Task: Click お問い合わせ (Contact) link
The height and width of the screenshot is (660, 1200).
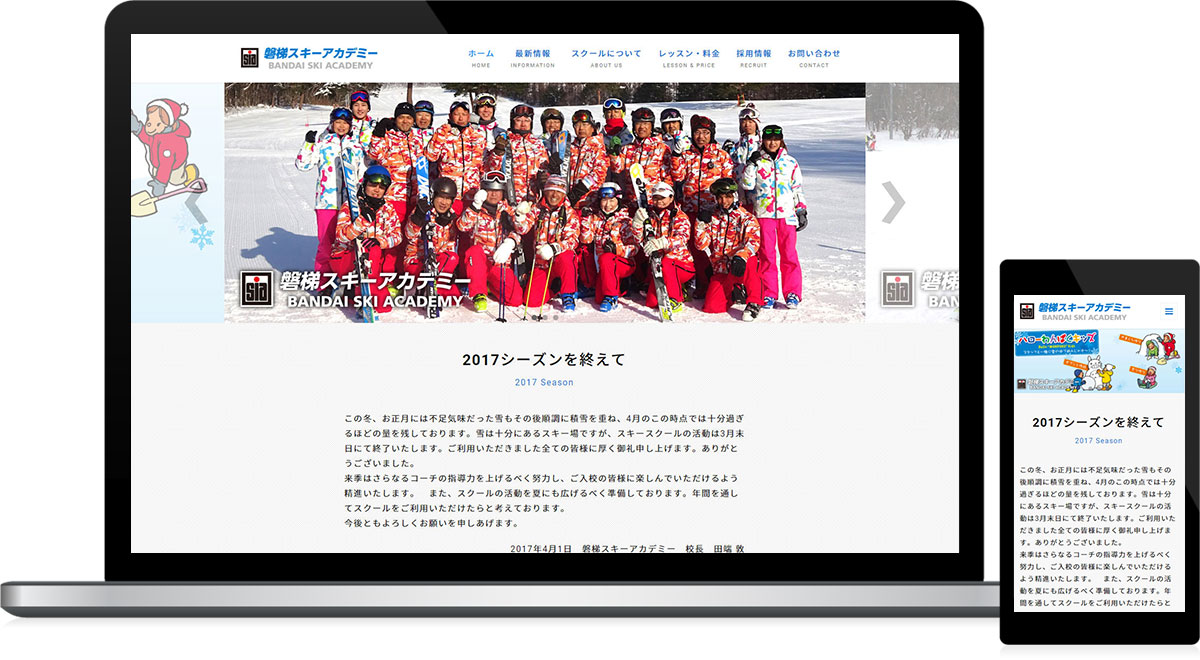Action: 814,58
